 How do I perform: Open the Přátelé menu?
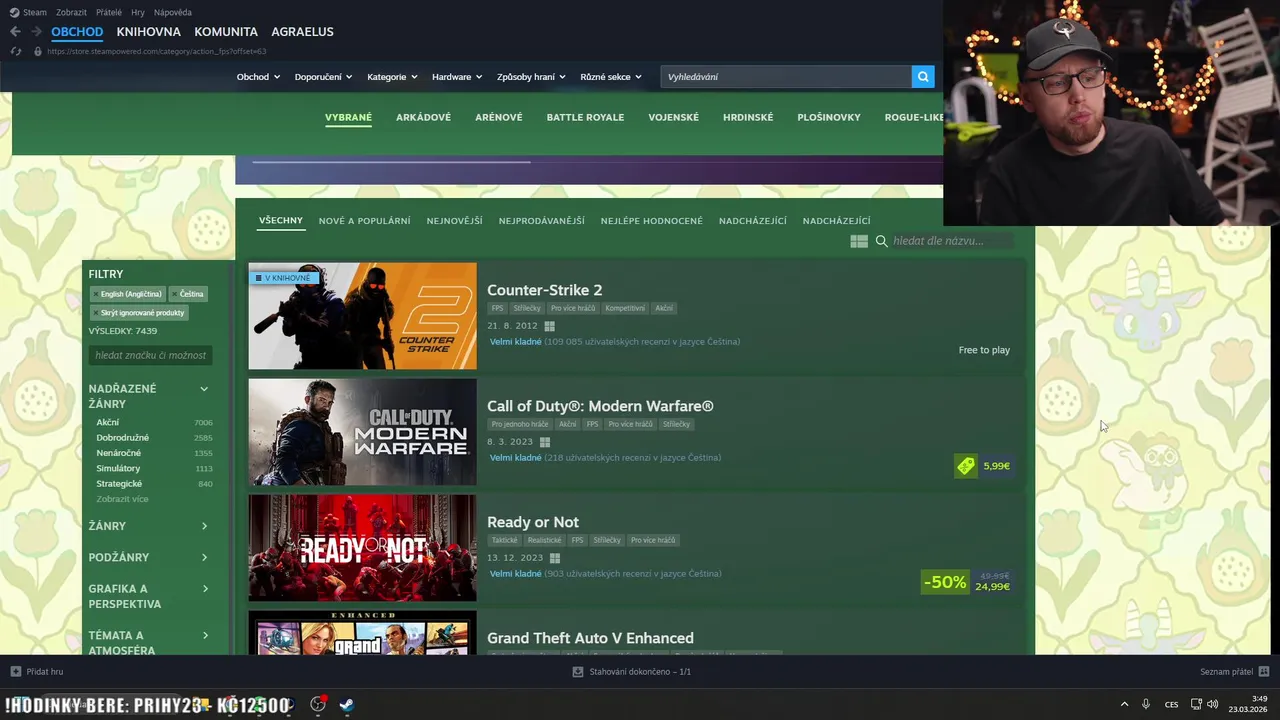(109, 12)
